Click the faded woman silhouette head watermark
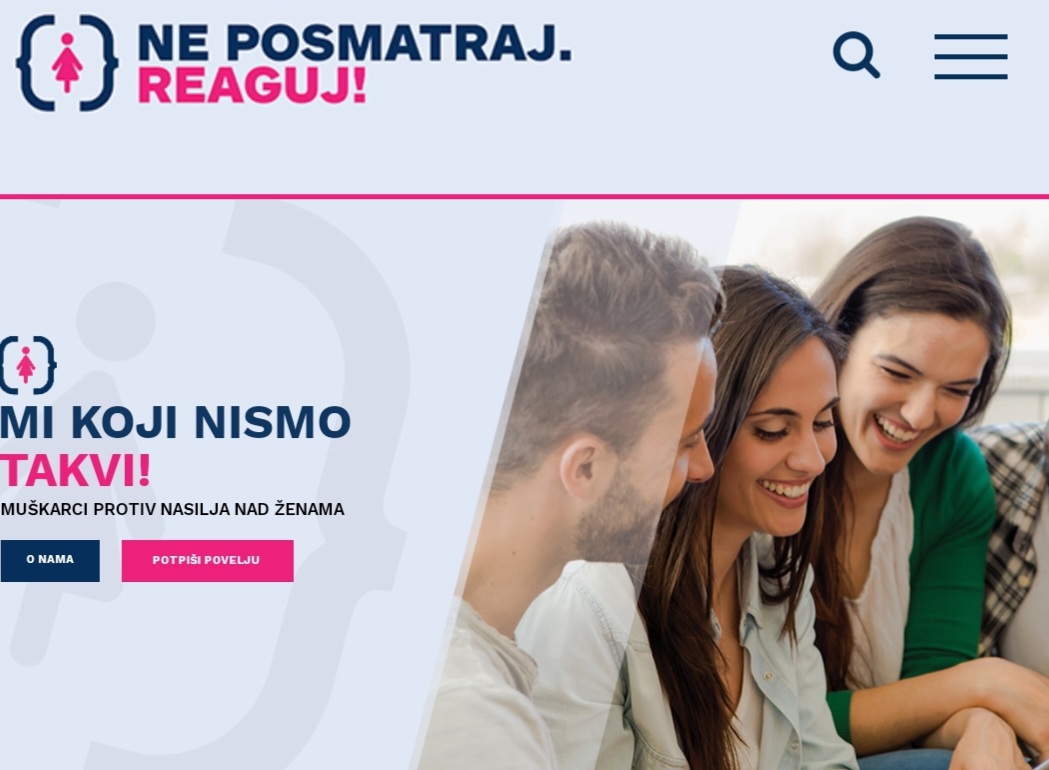 [x=116, y=321]
